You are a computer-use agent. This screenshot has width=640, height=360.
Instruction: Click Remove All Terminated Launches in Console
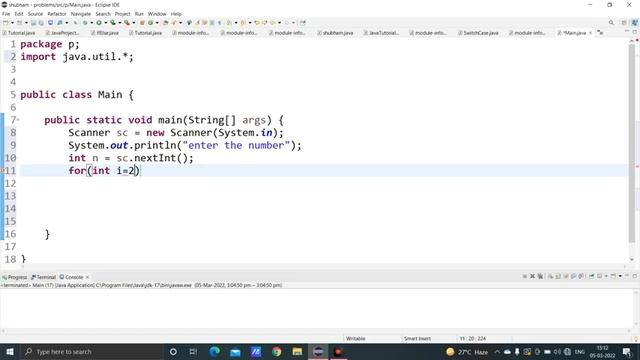540,276
